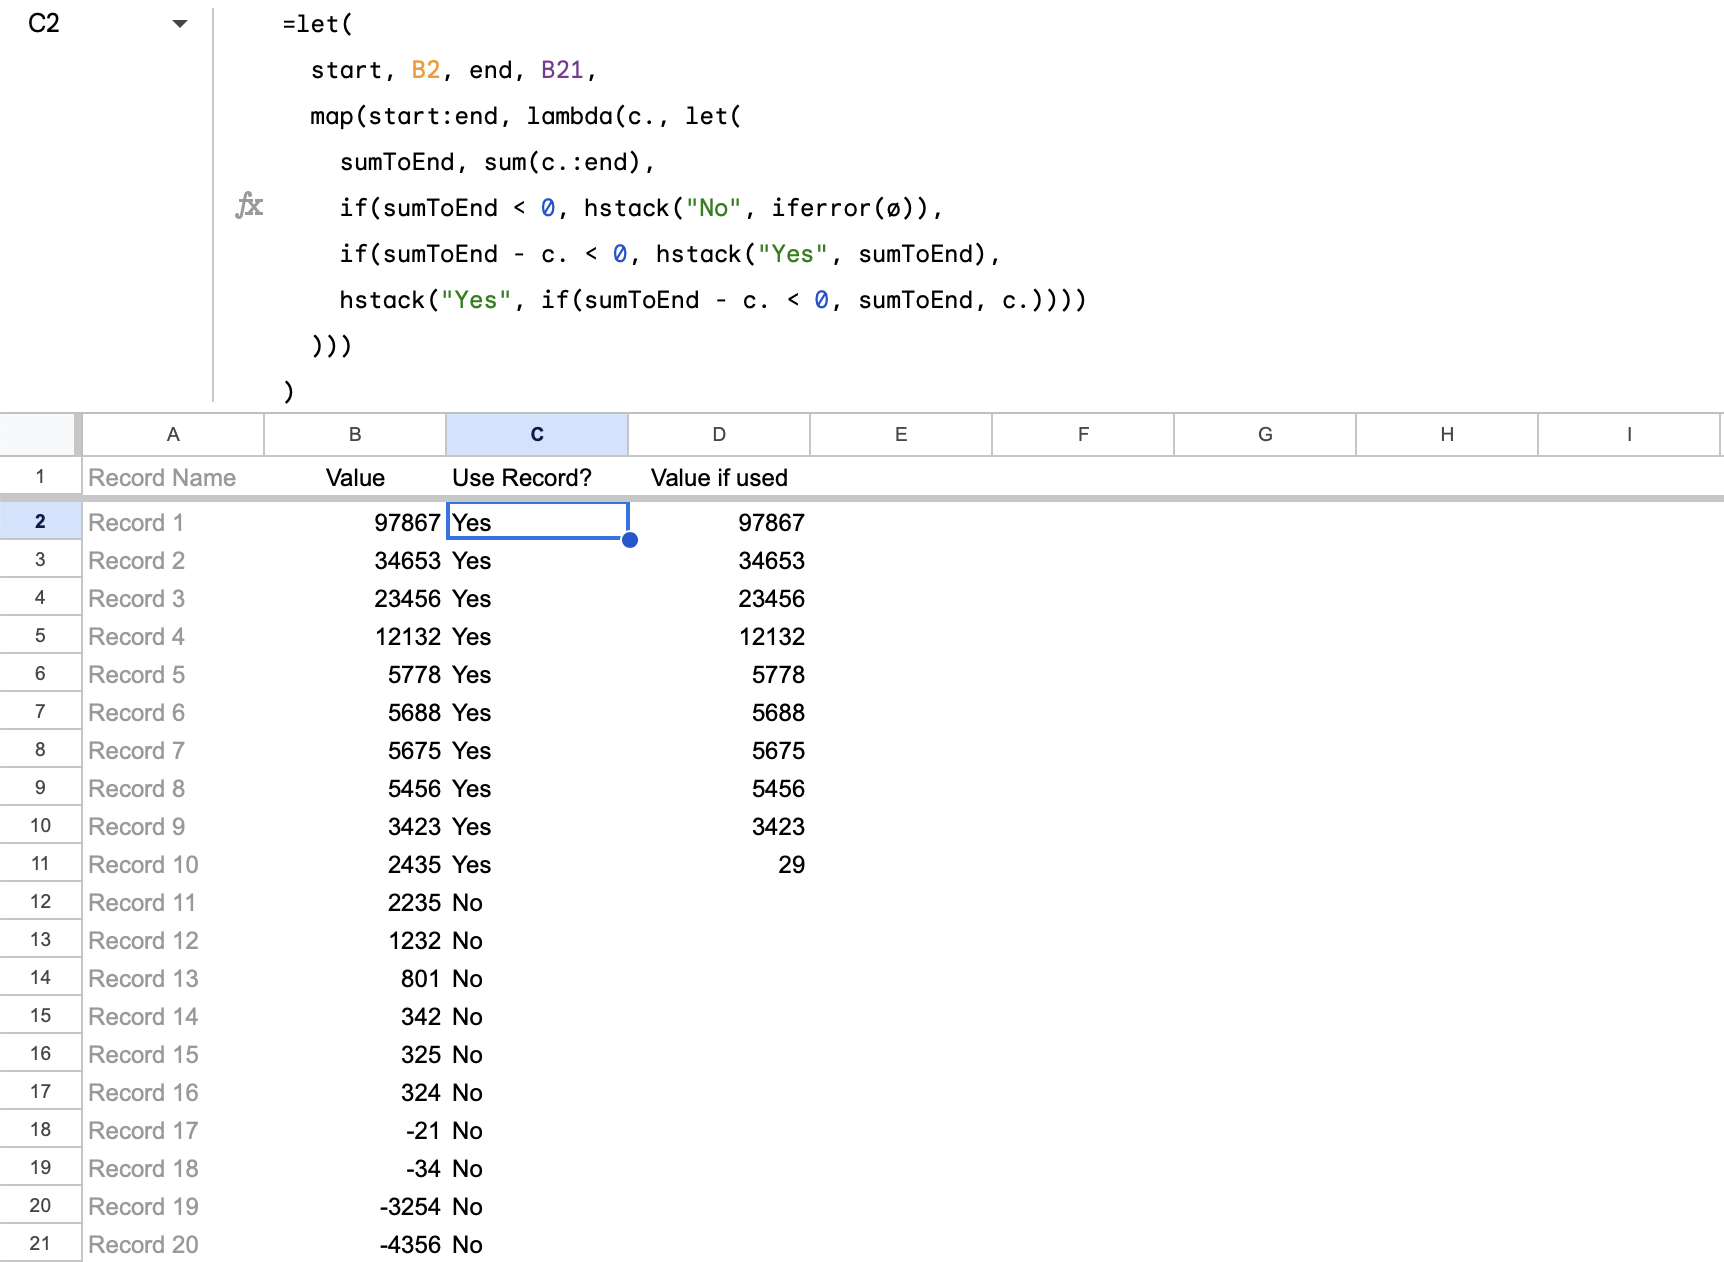1724x1262 pixels.
Task: Click value cell 97867 in column B
Action: coord(355,522)
